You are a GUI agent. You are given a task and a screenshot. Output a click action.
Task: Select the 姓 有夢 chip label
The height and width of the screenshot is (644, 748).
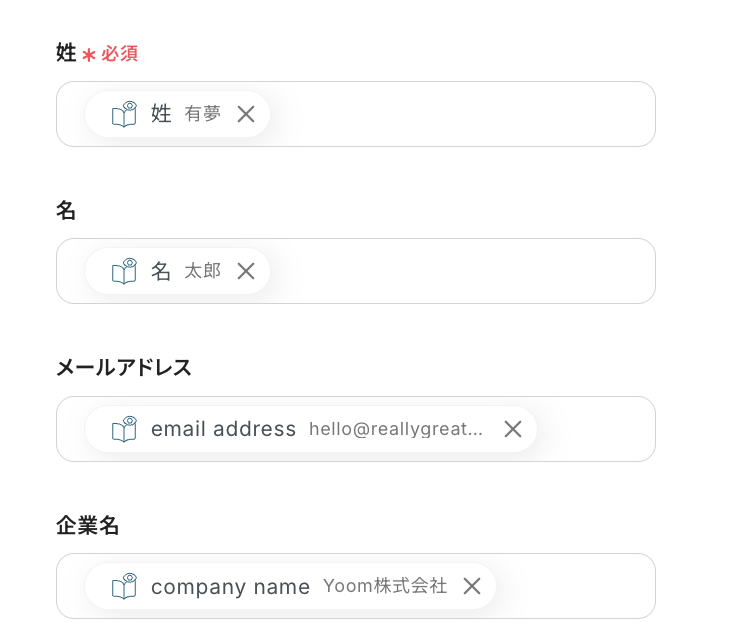(161, 114)
